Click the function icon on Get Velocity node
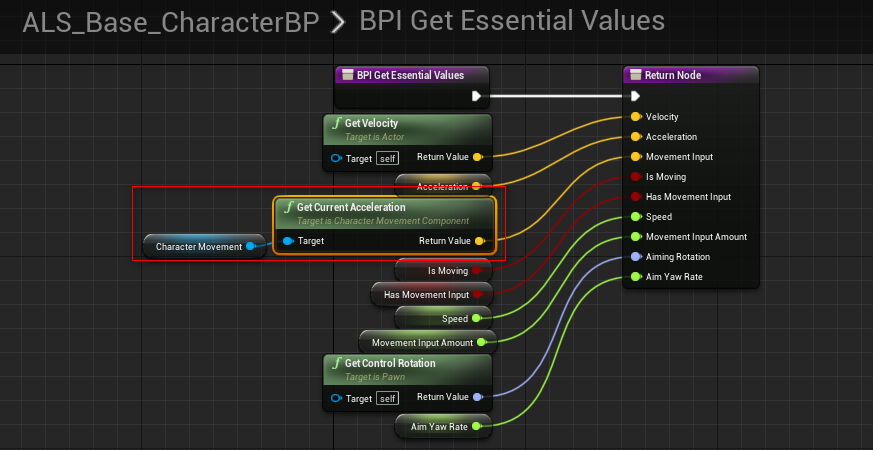This screenshot has width=873, height=450. [337, 123]
